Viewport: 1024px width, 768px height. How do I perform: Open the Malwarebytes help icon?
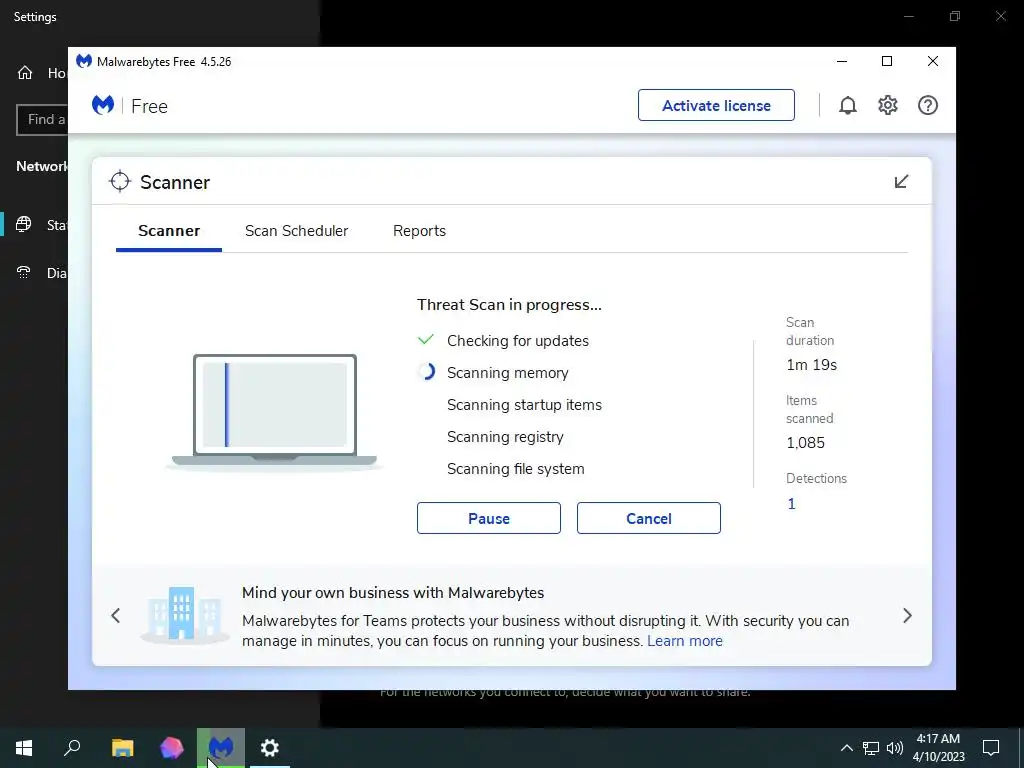tap(927, 105)
